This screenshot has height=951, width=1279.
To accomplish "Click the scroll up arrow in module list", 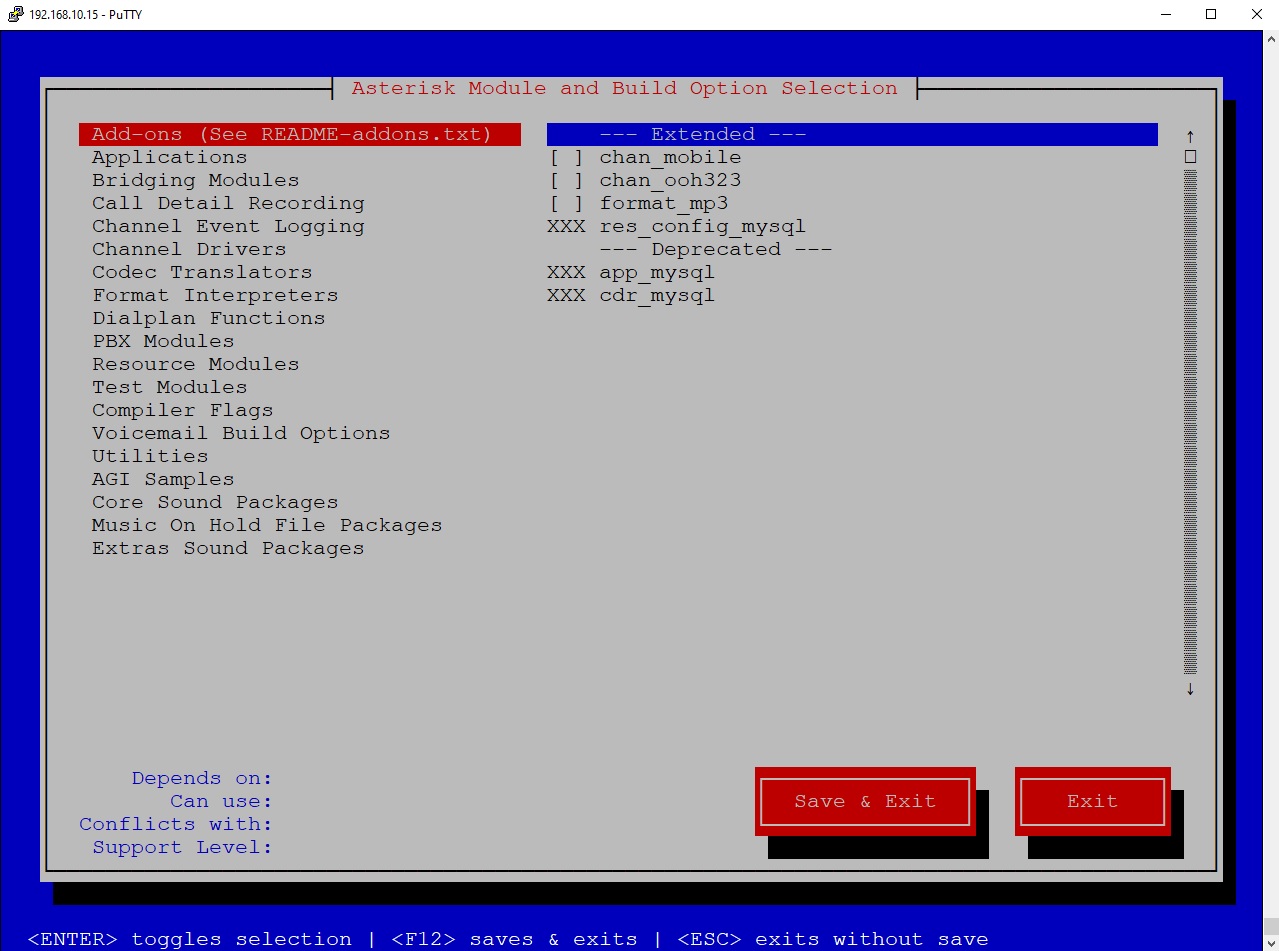I will pos(1190,135).
